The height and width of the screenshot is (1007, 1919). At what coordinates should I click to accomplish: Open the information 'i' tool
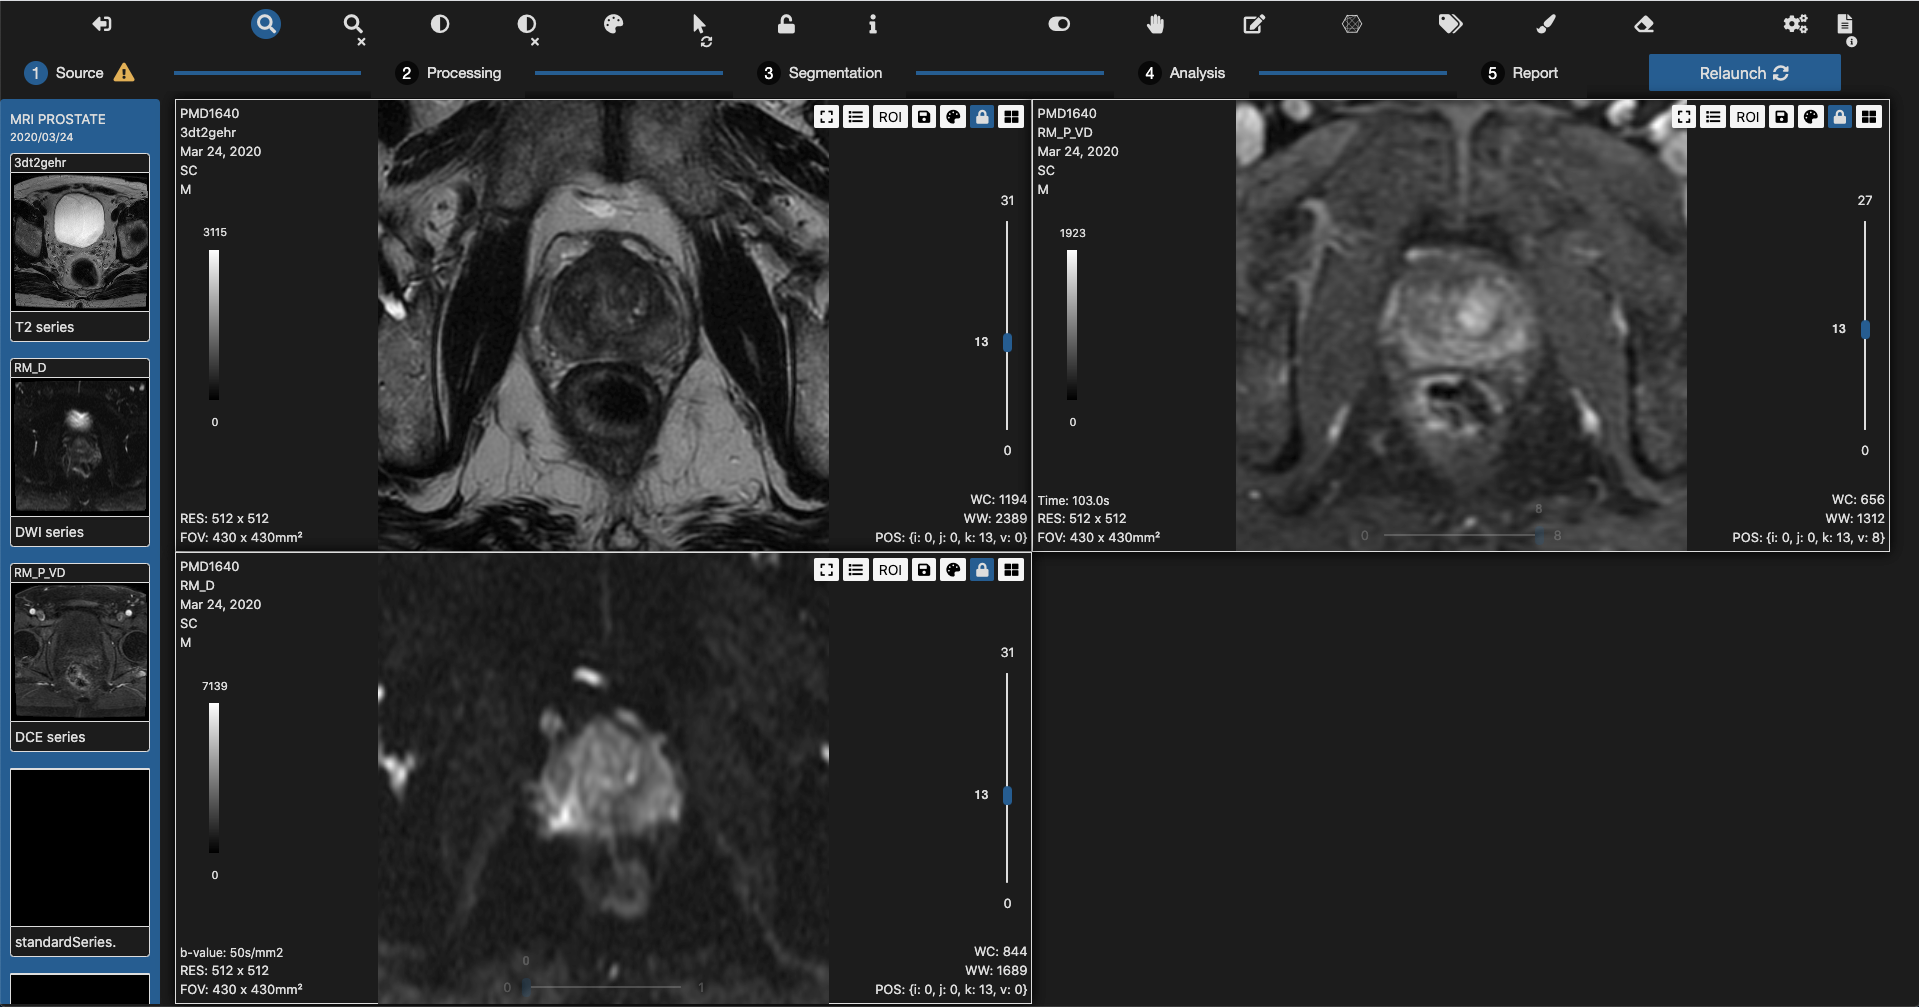873,24
